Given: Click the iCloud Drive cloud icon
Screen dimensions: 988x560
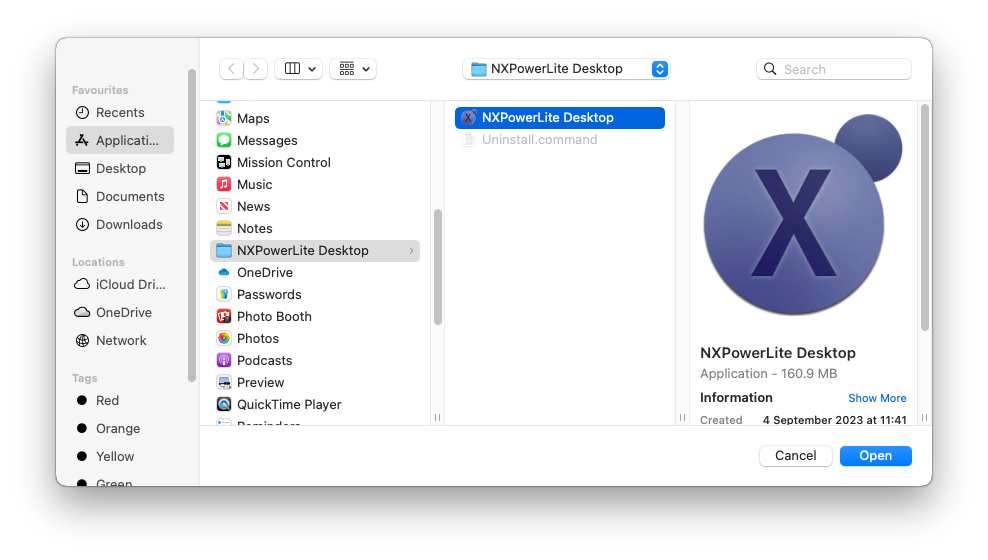Looking at the screenshot, I should [82, 284].
